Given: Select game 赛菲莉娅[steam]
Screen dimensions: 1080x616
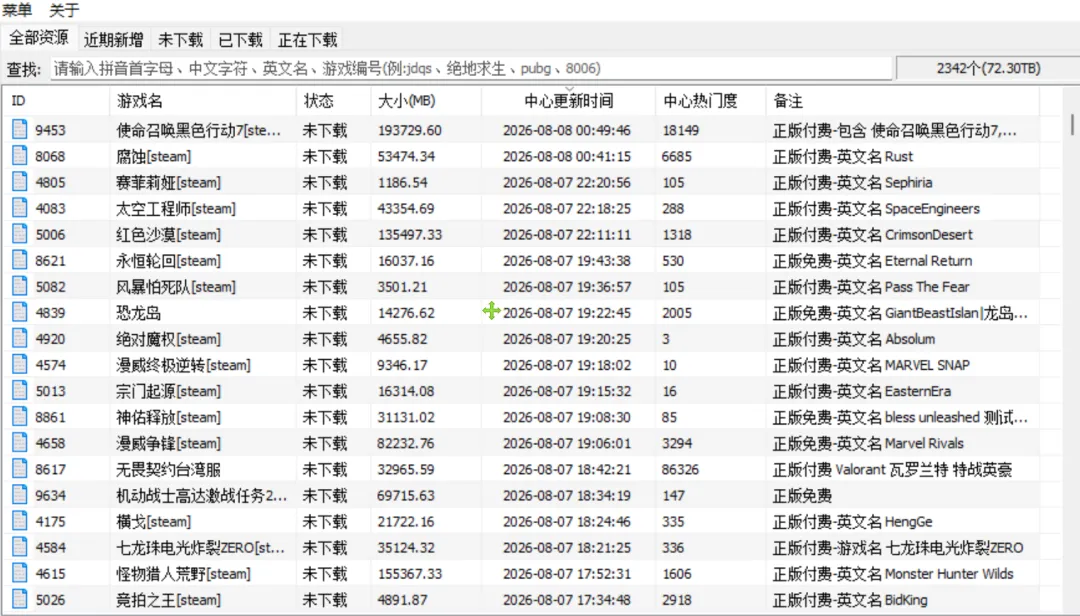Looking at the screenshot, I should 169,183.
